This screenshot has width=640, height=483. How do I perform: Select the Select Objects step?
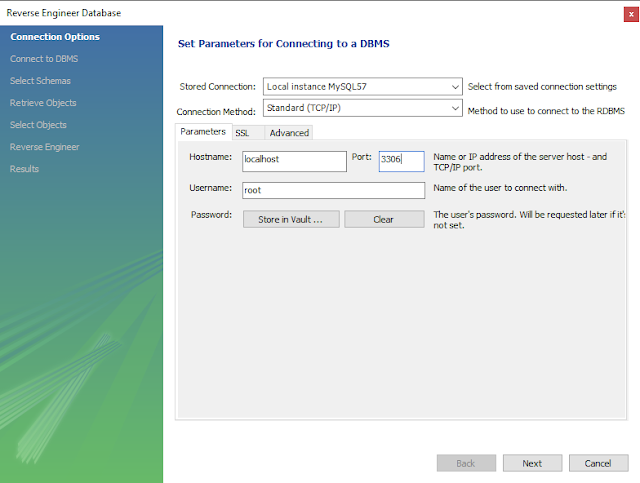[x=38, y=125]
